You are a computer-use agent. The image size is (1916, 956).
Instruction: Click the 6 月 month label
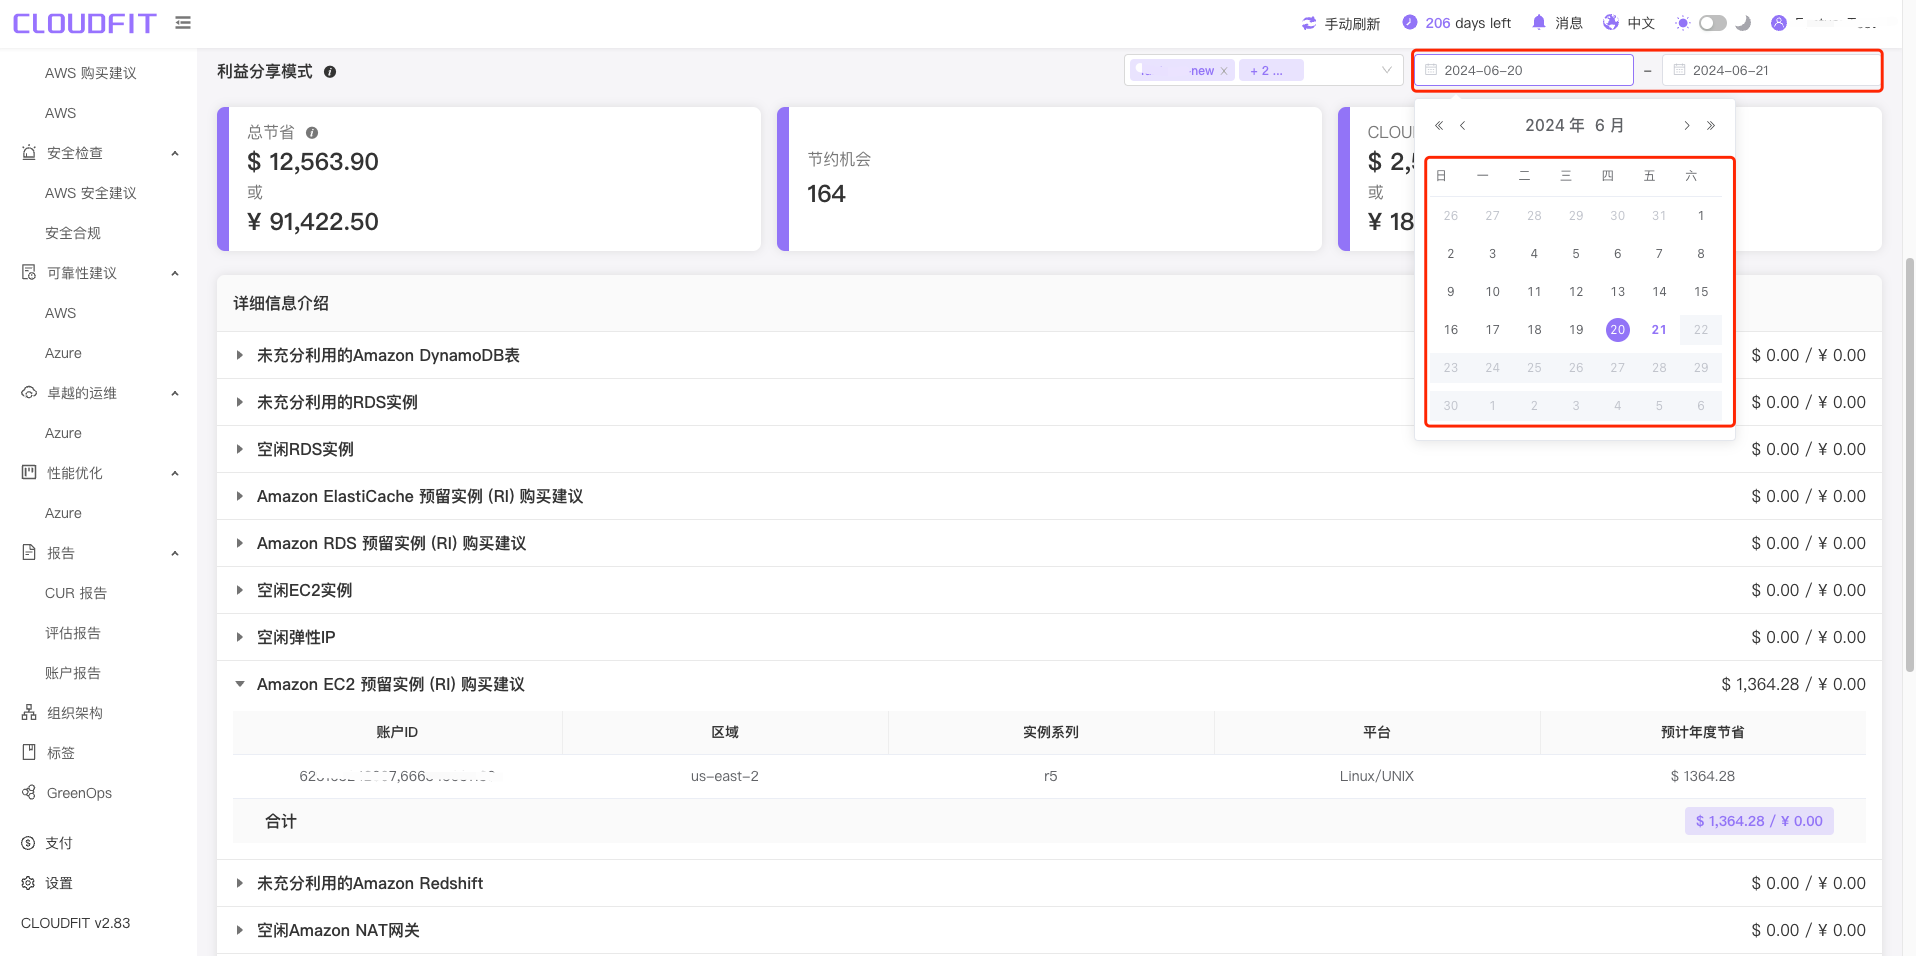(x=1609, y=125)
